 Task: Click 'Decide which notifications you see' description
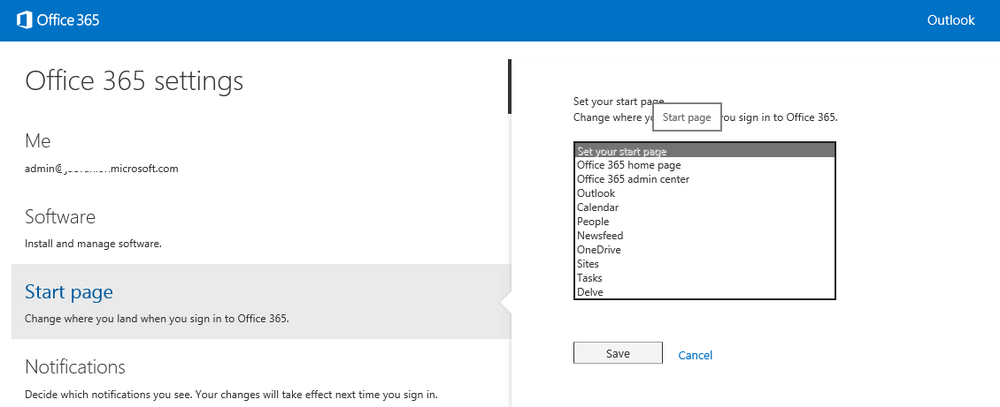(x=231, y=394)
